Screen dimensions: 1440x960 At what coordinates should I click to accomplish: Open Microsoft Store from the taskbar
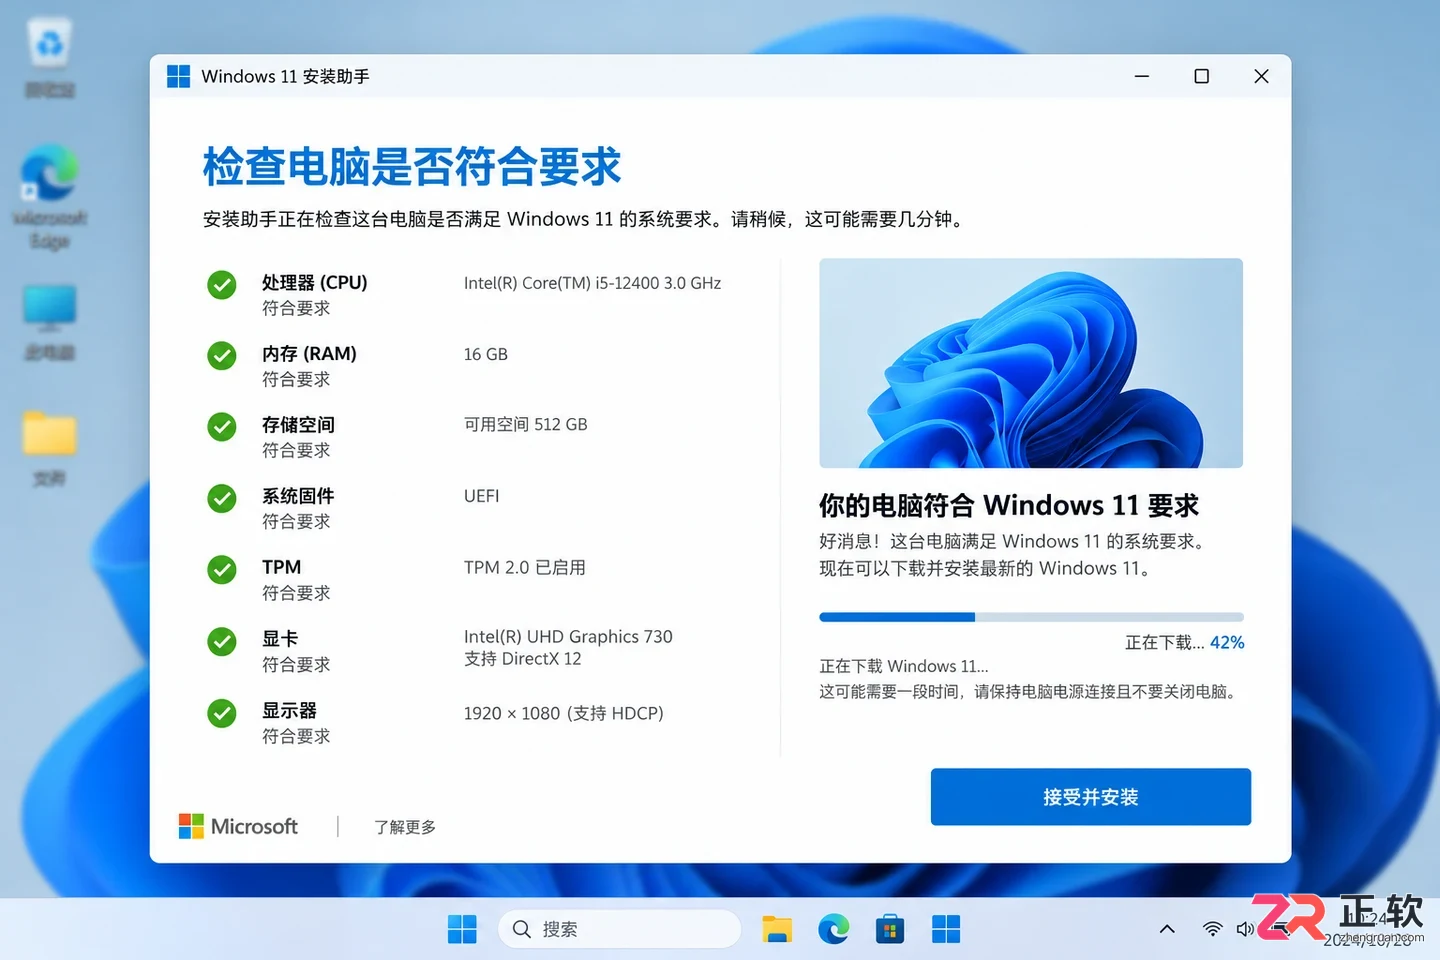pos(889,929)
